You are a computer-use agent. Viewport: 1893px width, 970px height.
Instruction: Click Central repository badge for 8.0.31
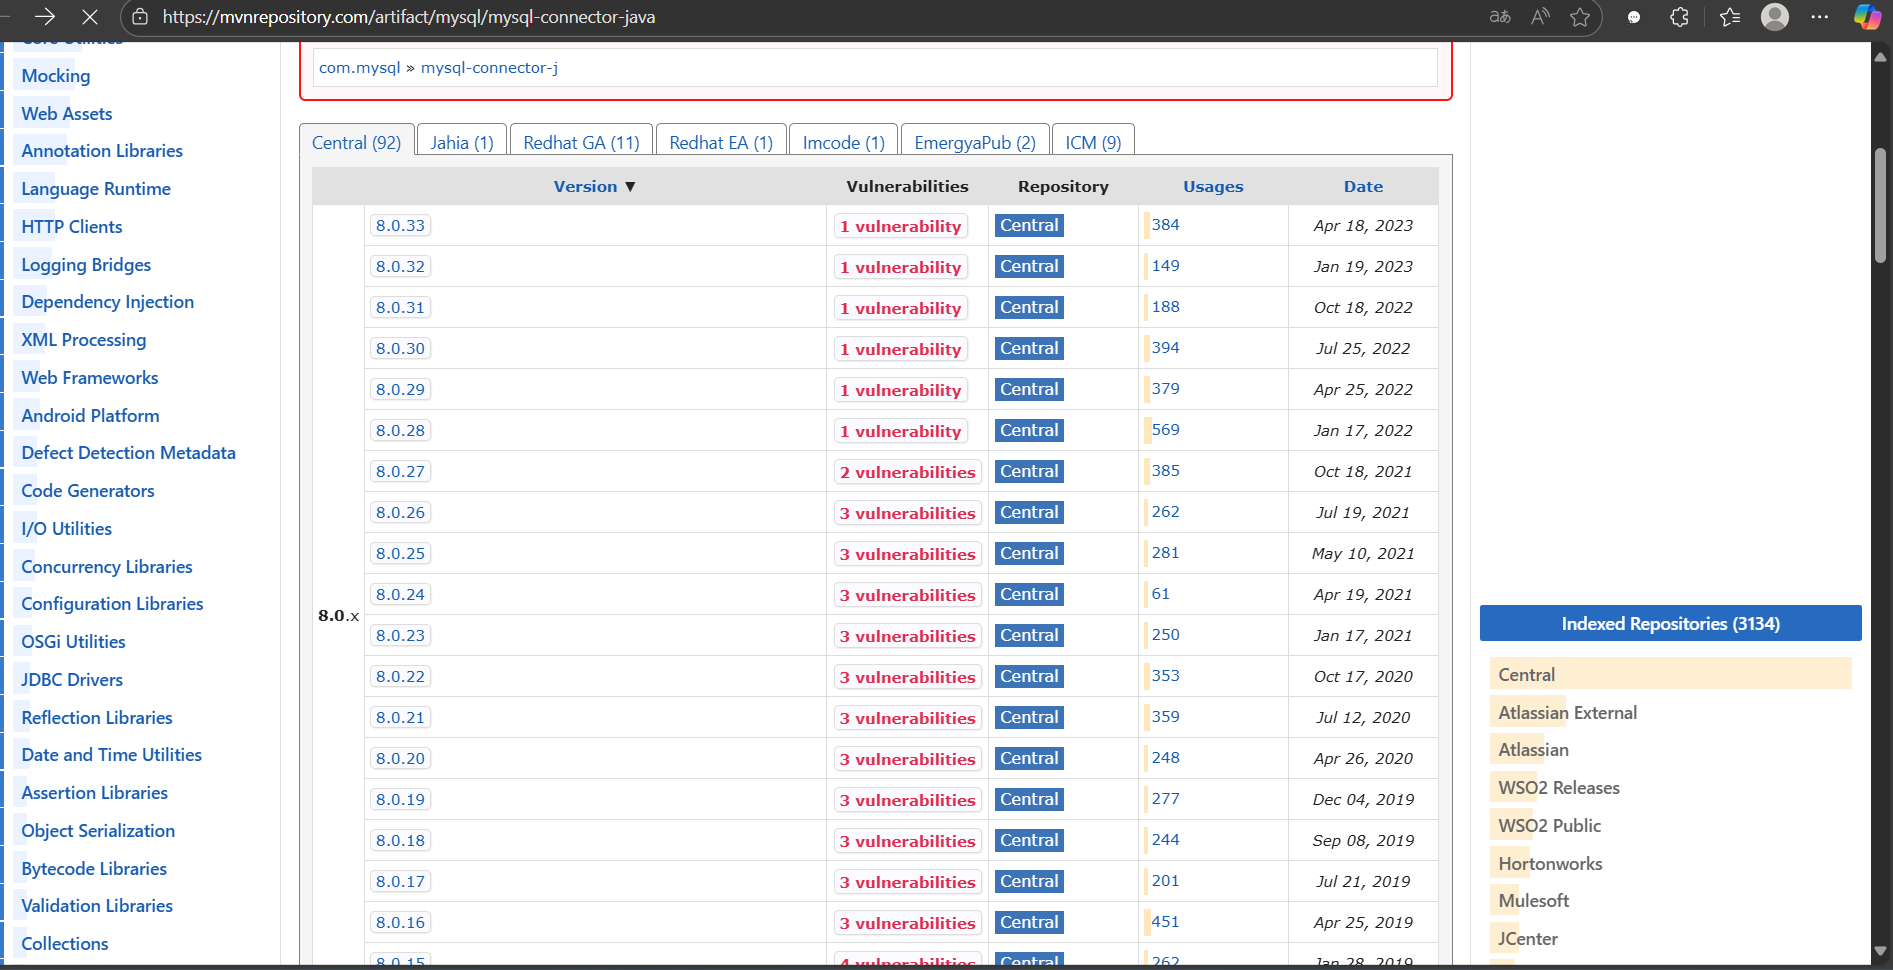(x=1029, y=308)
